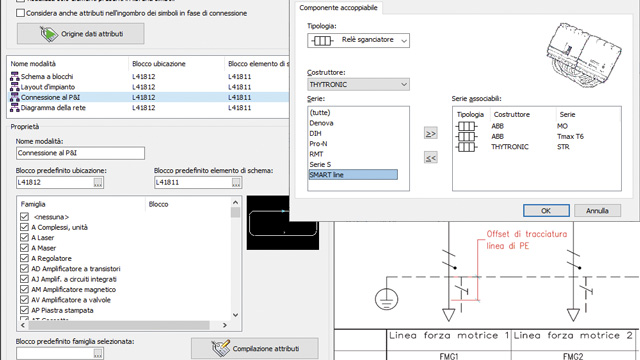This screenshot has height=360, width=640.
Task: Click the Compilazione attributi button
Action: (x=255, y=349)
